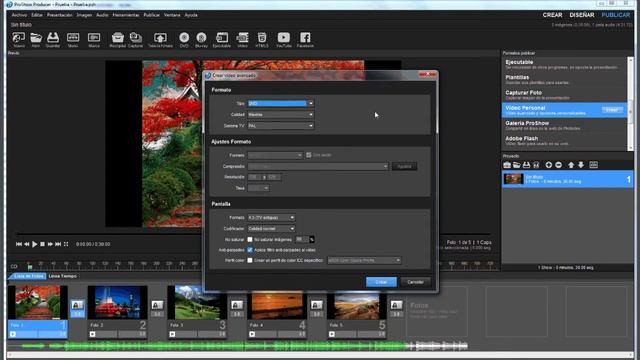
Task: Click the Recopilar toolbar icon
Action: click(118, 39)
